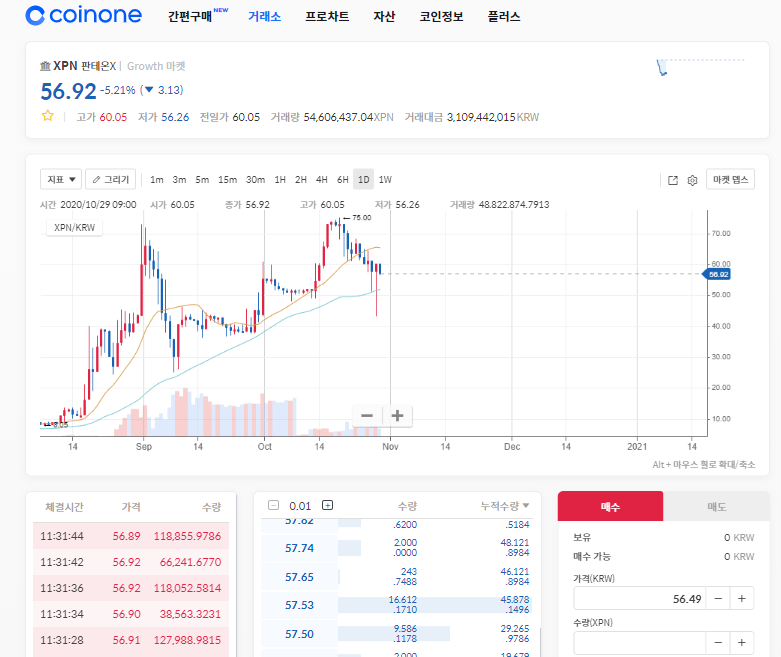The width and height of the screenshot is (781, 657).
Task: Click the 체결시간 column header
Action: pos(64,507)
